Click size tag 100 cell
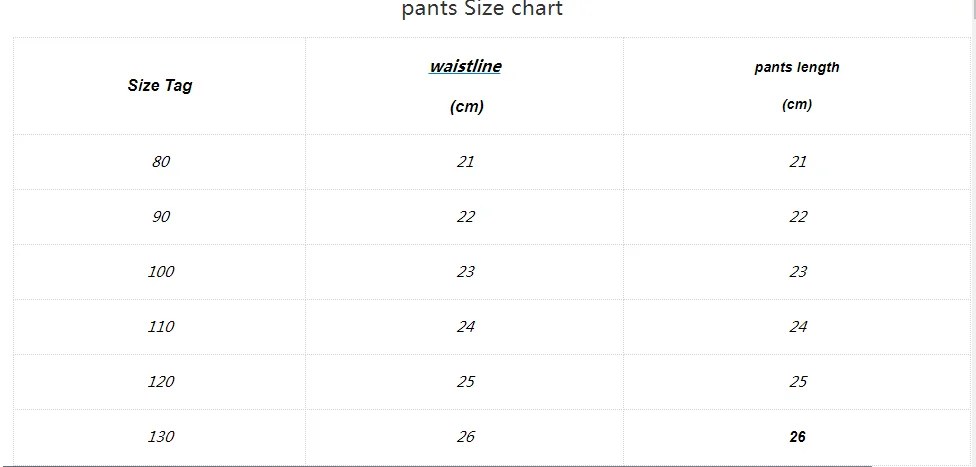This screenshot has height=467, width=976. pos(161,271)
